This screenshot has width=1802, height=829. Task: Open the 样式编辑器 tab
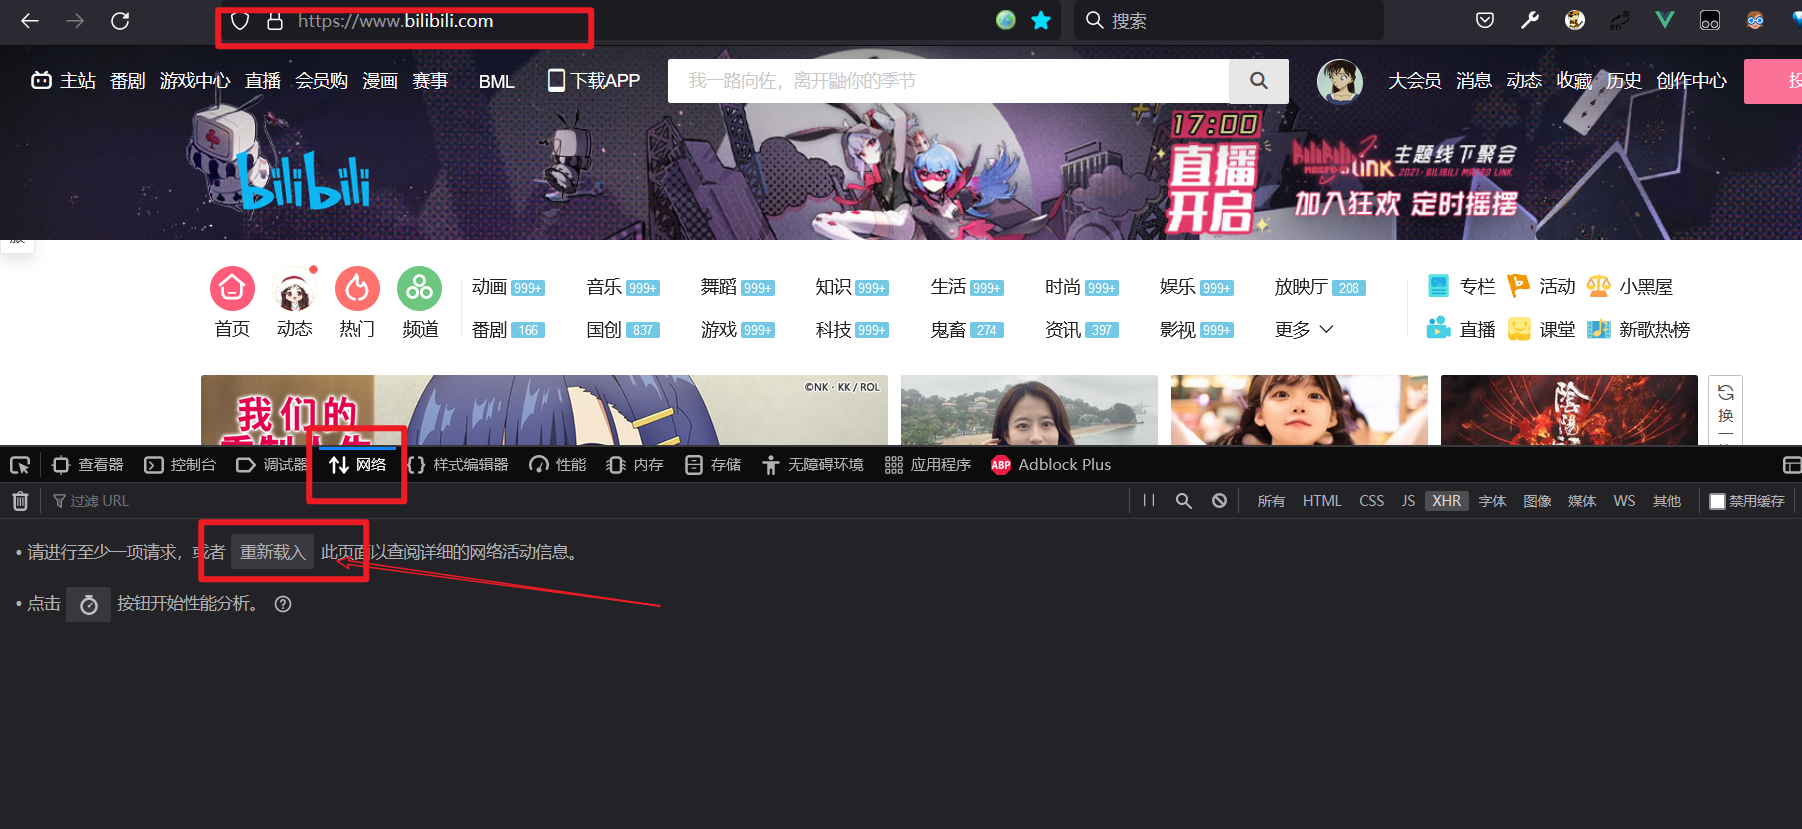pos(458,465)
